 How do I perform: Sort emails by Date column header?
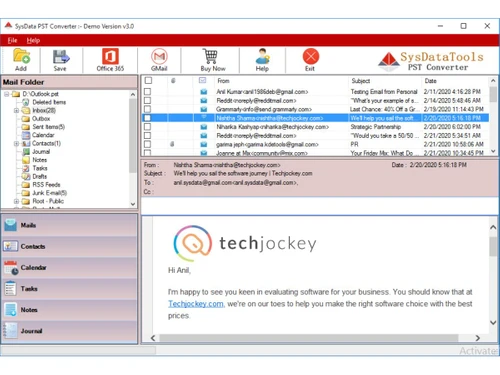click(430, 81)
